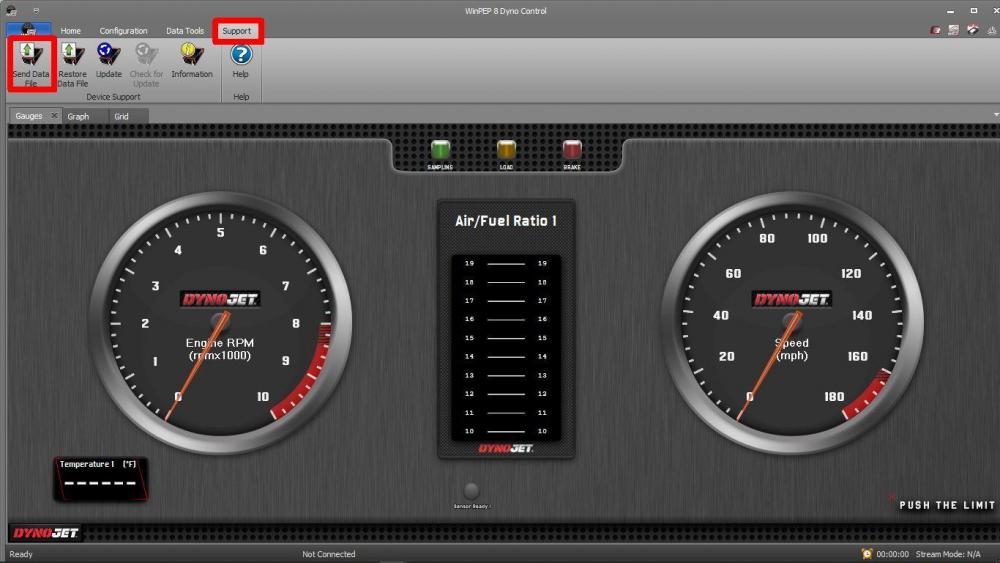Open the tab list arrow at far right
1000x563 pixels.
[x=996, y=115]
